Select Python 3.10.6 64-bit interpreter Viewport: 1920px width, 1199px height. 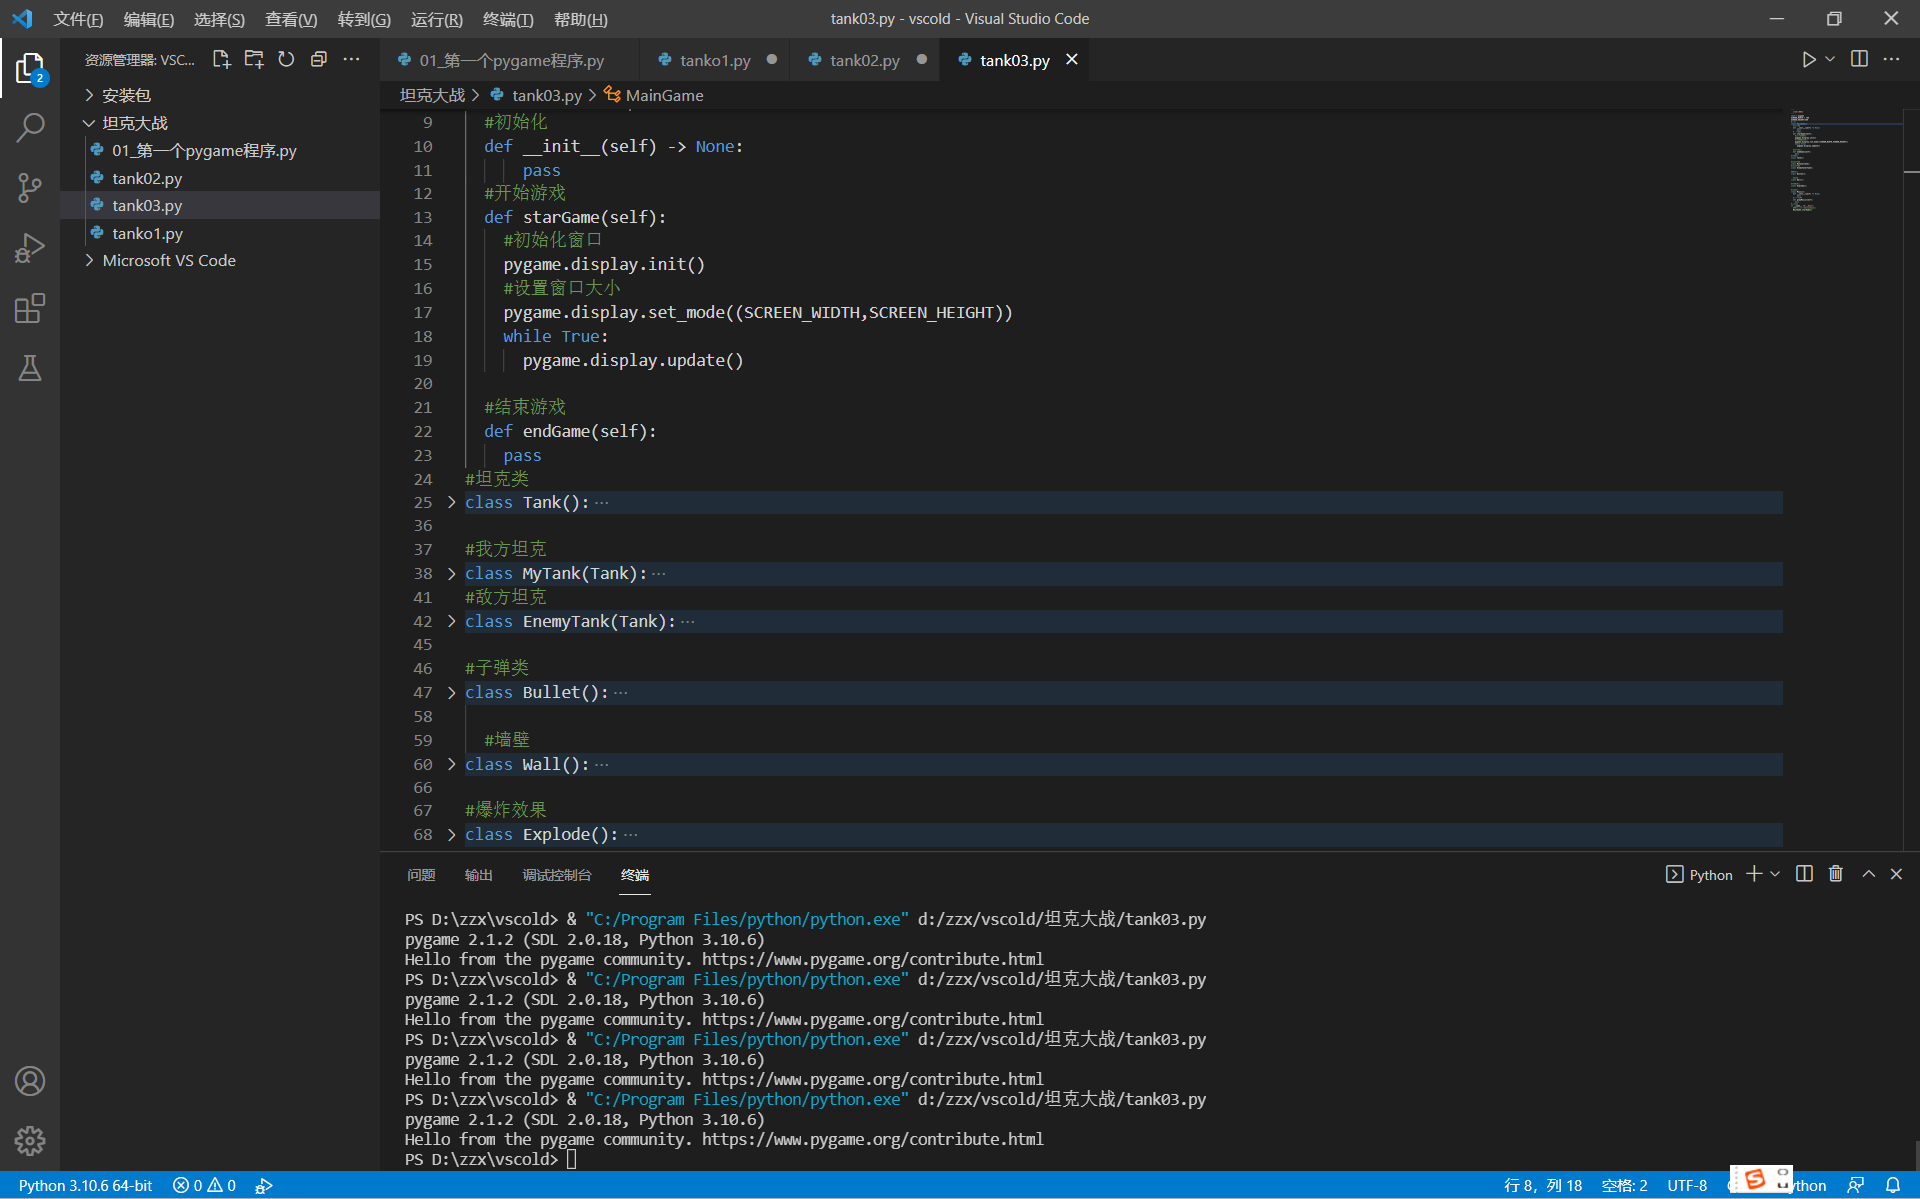(85, 1185)
